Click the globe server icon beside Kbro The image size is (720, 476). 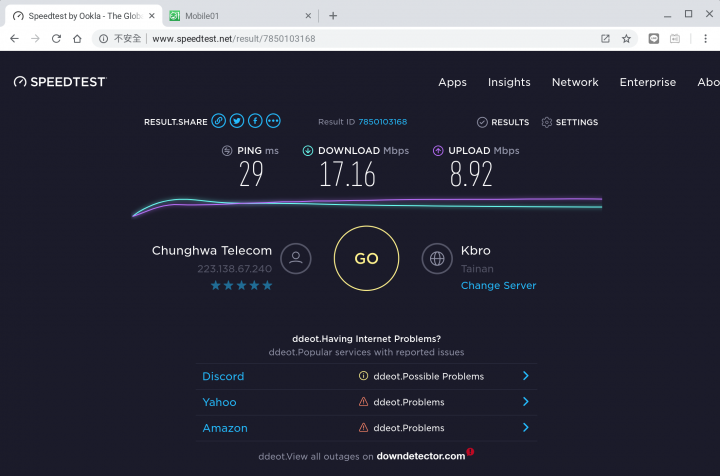[437, 258]
